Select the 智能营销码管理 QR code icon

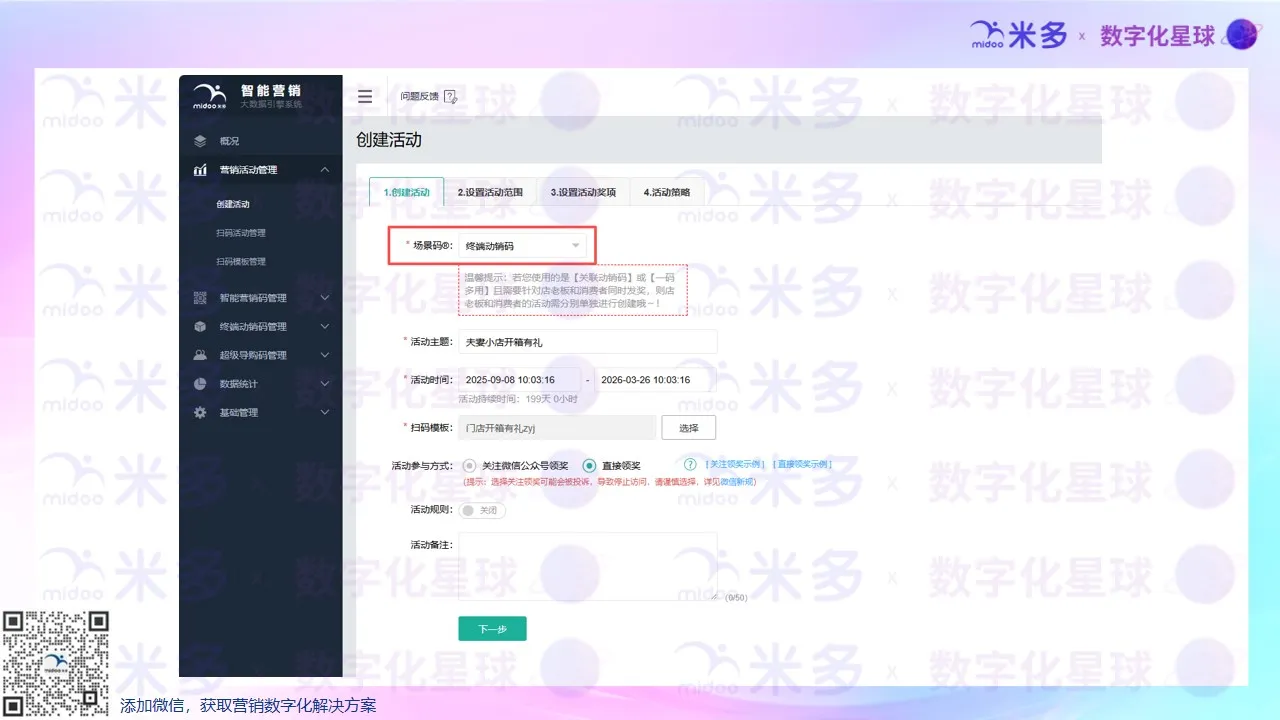[200, 297]
